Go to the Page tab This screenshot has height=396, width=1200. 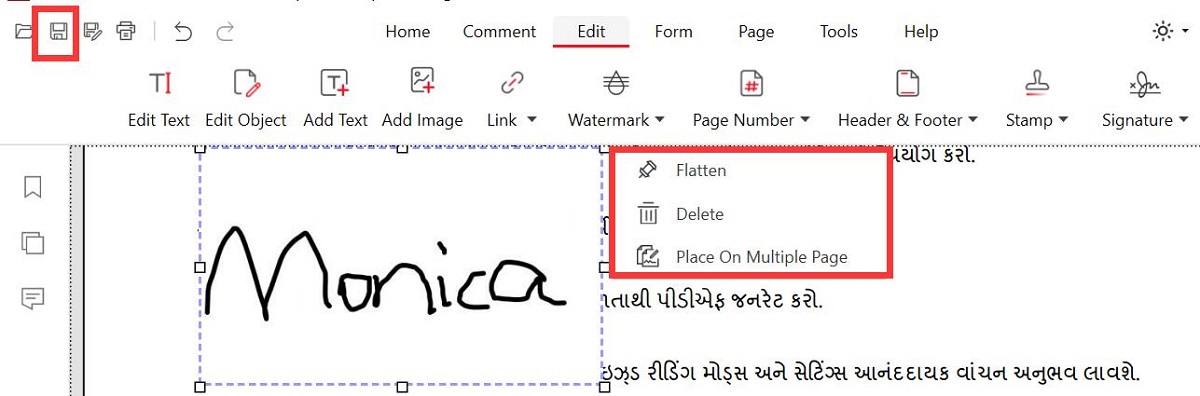point(756,31)
